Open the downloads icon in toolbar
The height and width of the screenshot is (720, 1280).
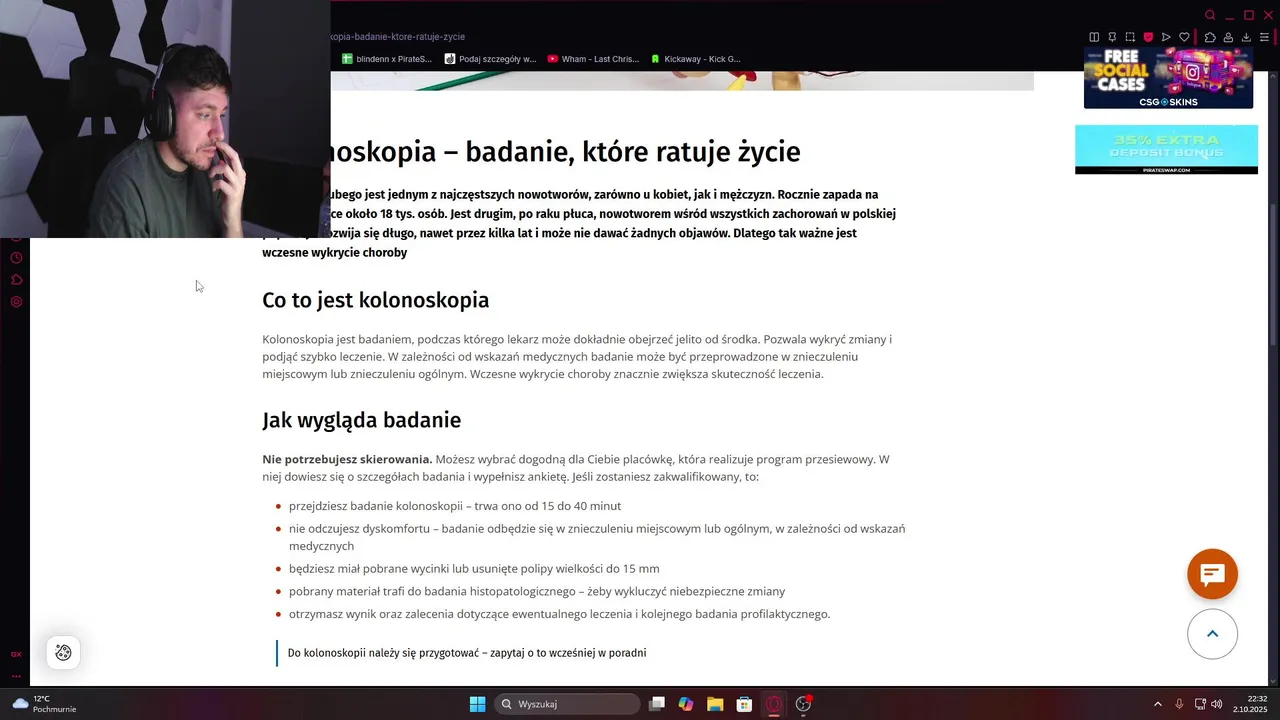pos(1246,37)
